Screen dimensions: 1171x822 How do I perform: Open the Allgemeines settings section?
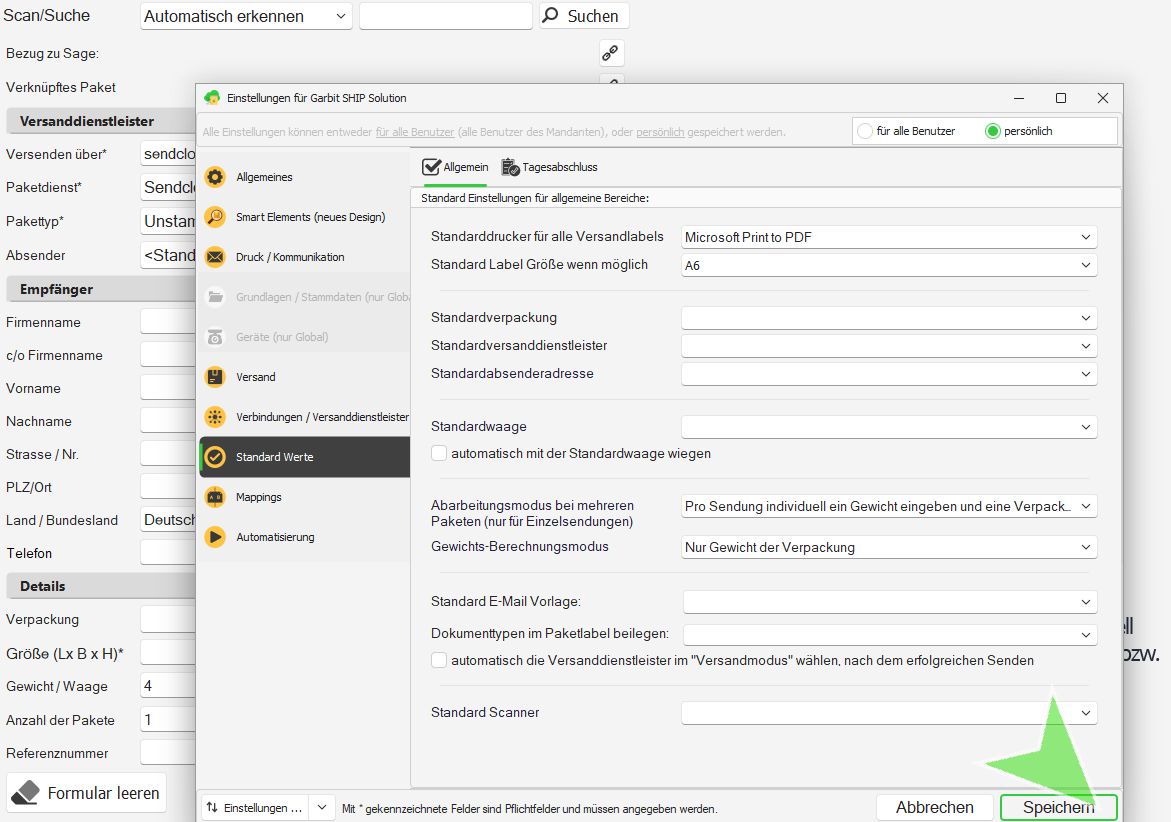point(305,177)
